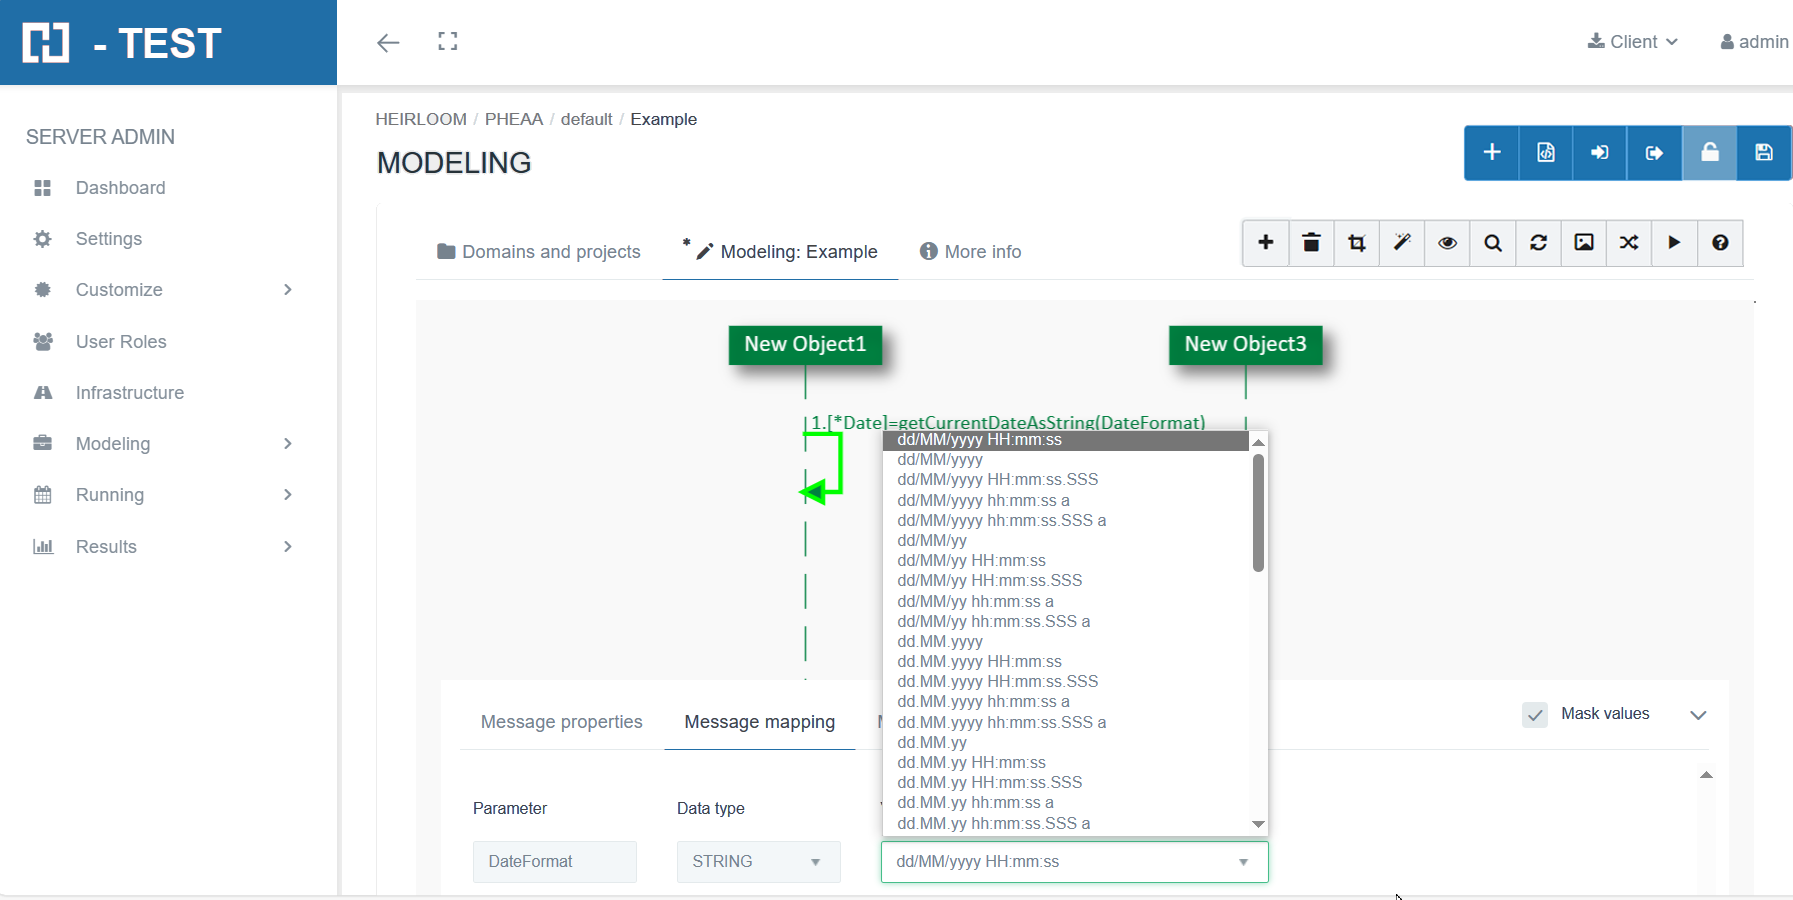
Task: Click the magnifier search icon
Action: (x=1493, y=243)
